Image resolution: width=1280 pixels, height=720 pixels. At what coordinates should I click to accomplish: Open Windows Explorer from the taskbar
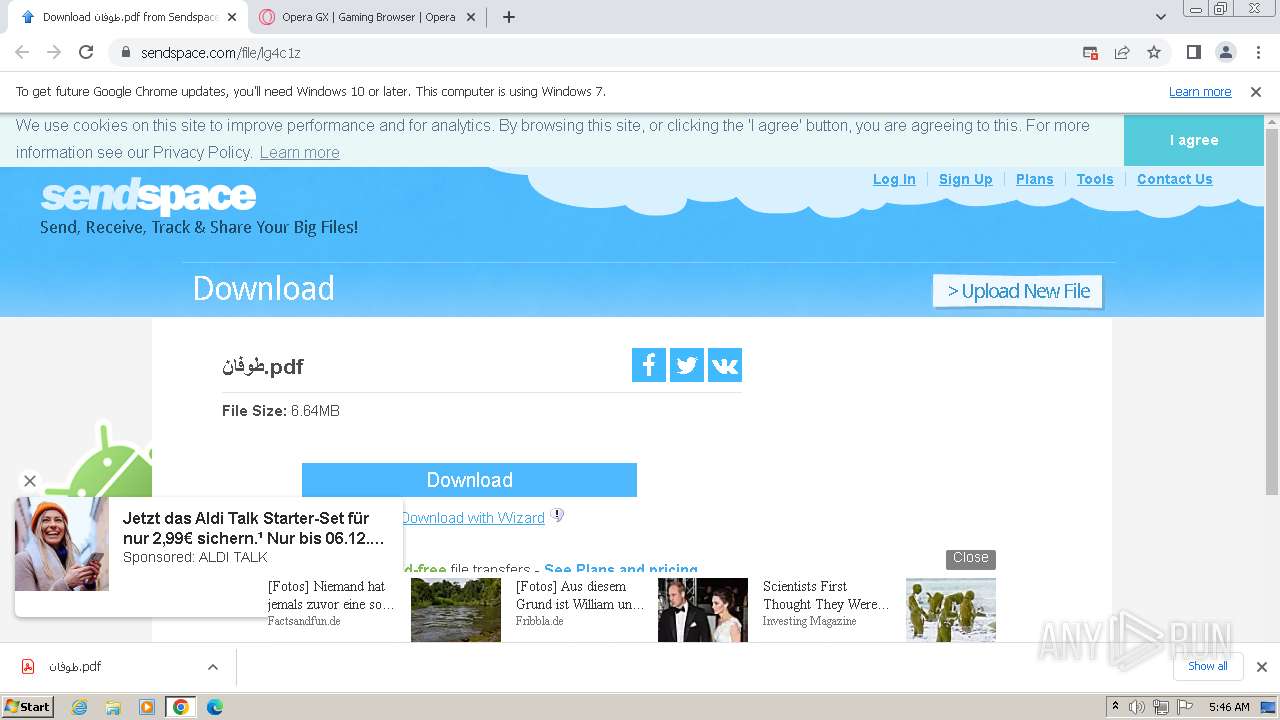click(x=113, y=707)
